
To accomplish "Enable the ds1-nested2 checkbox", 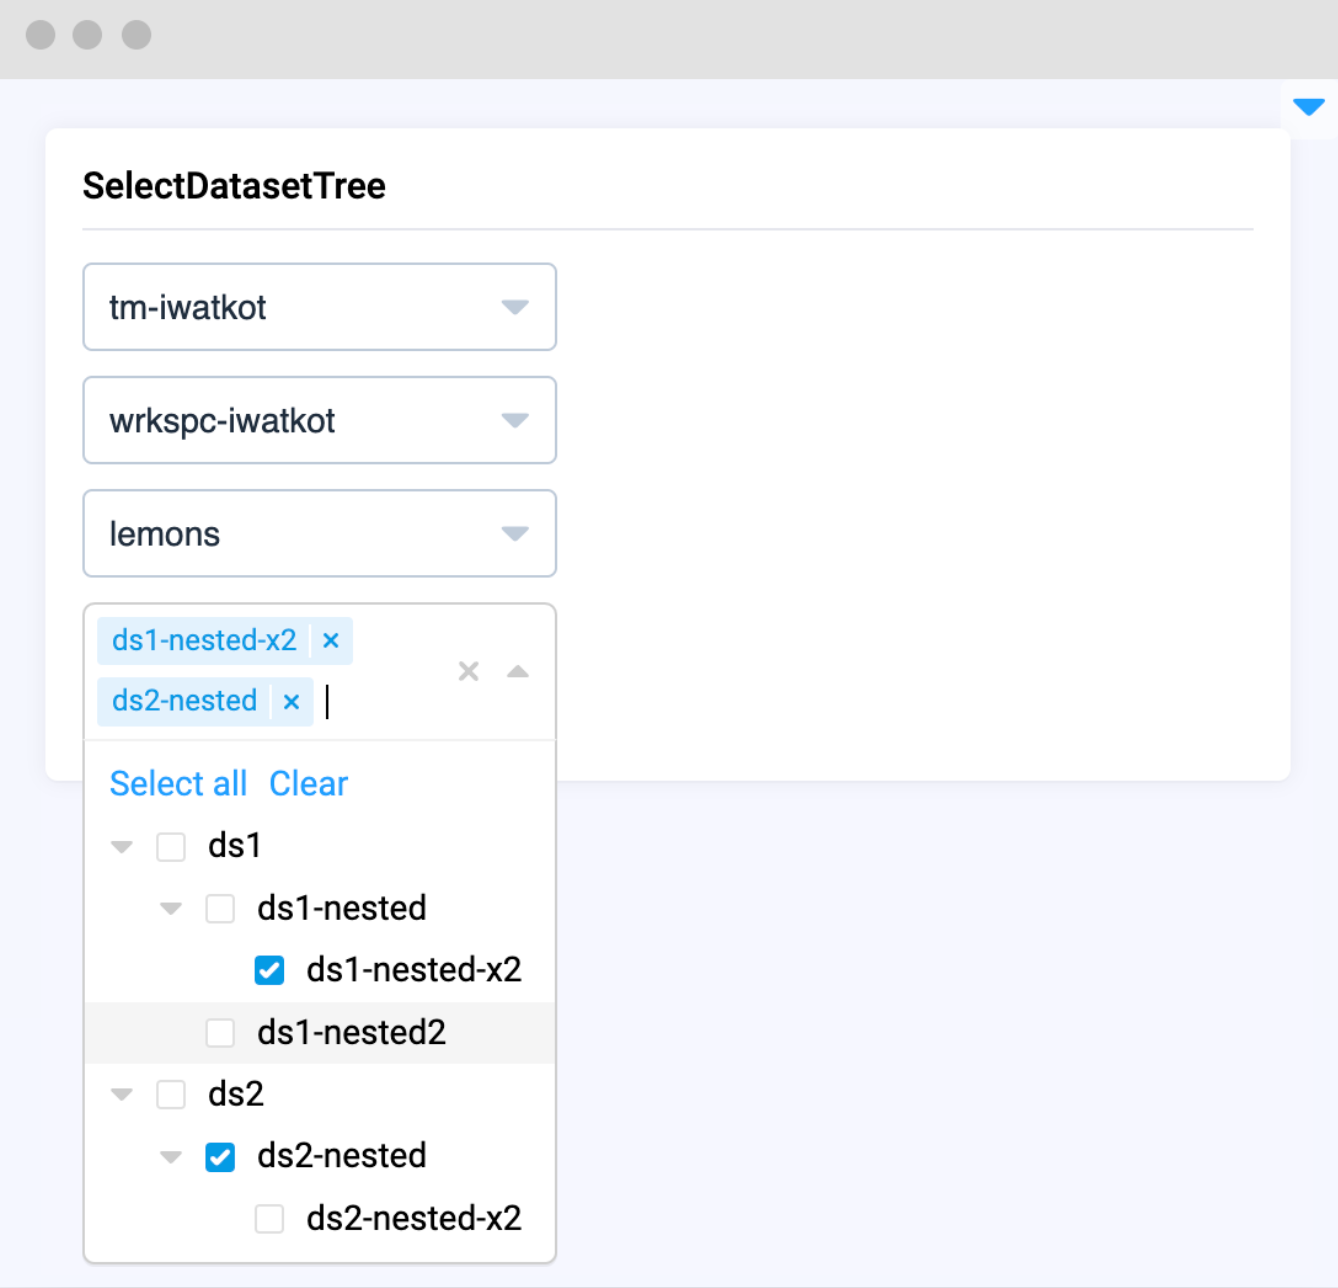I will (x=220, y=1033).
